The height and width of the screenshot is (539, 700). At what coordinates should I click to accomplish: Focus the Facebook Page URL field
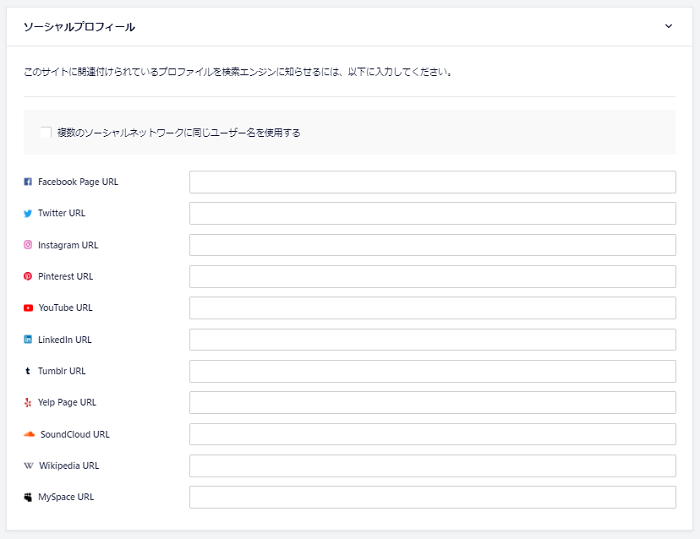click(432, 182)
